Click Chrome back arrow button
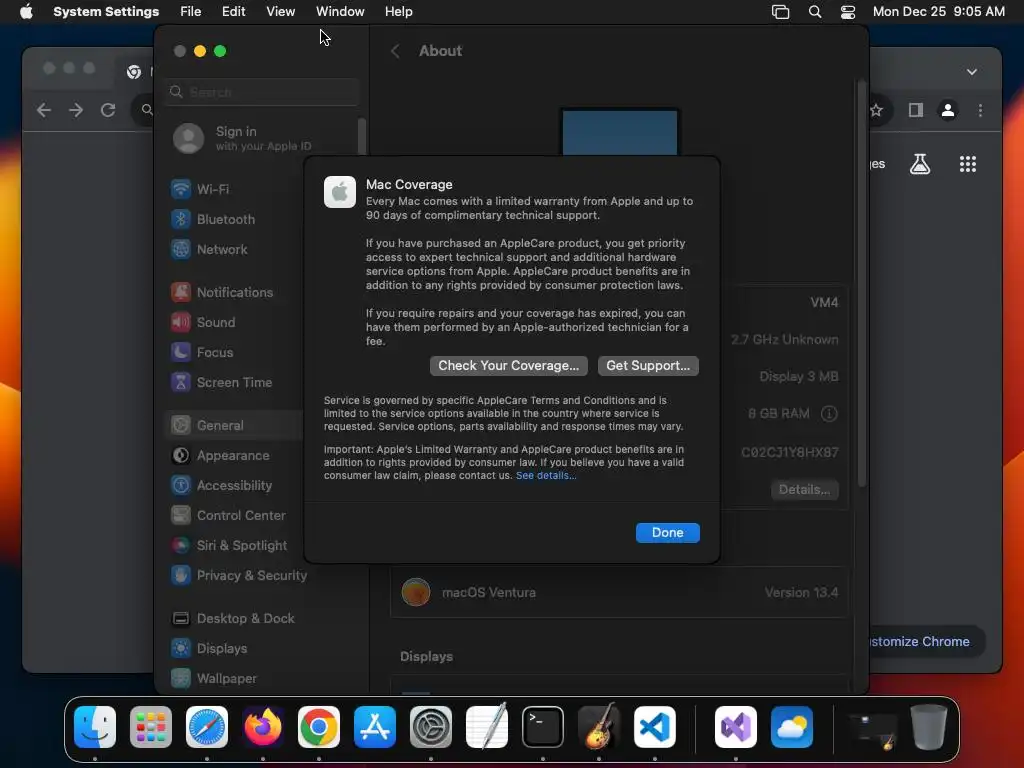The height and width of the screenshot is (768, 1024). (44, 110)
